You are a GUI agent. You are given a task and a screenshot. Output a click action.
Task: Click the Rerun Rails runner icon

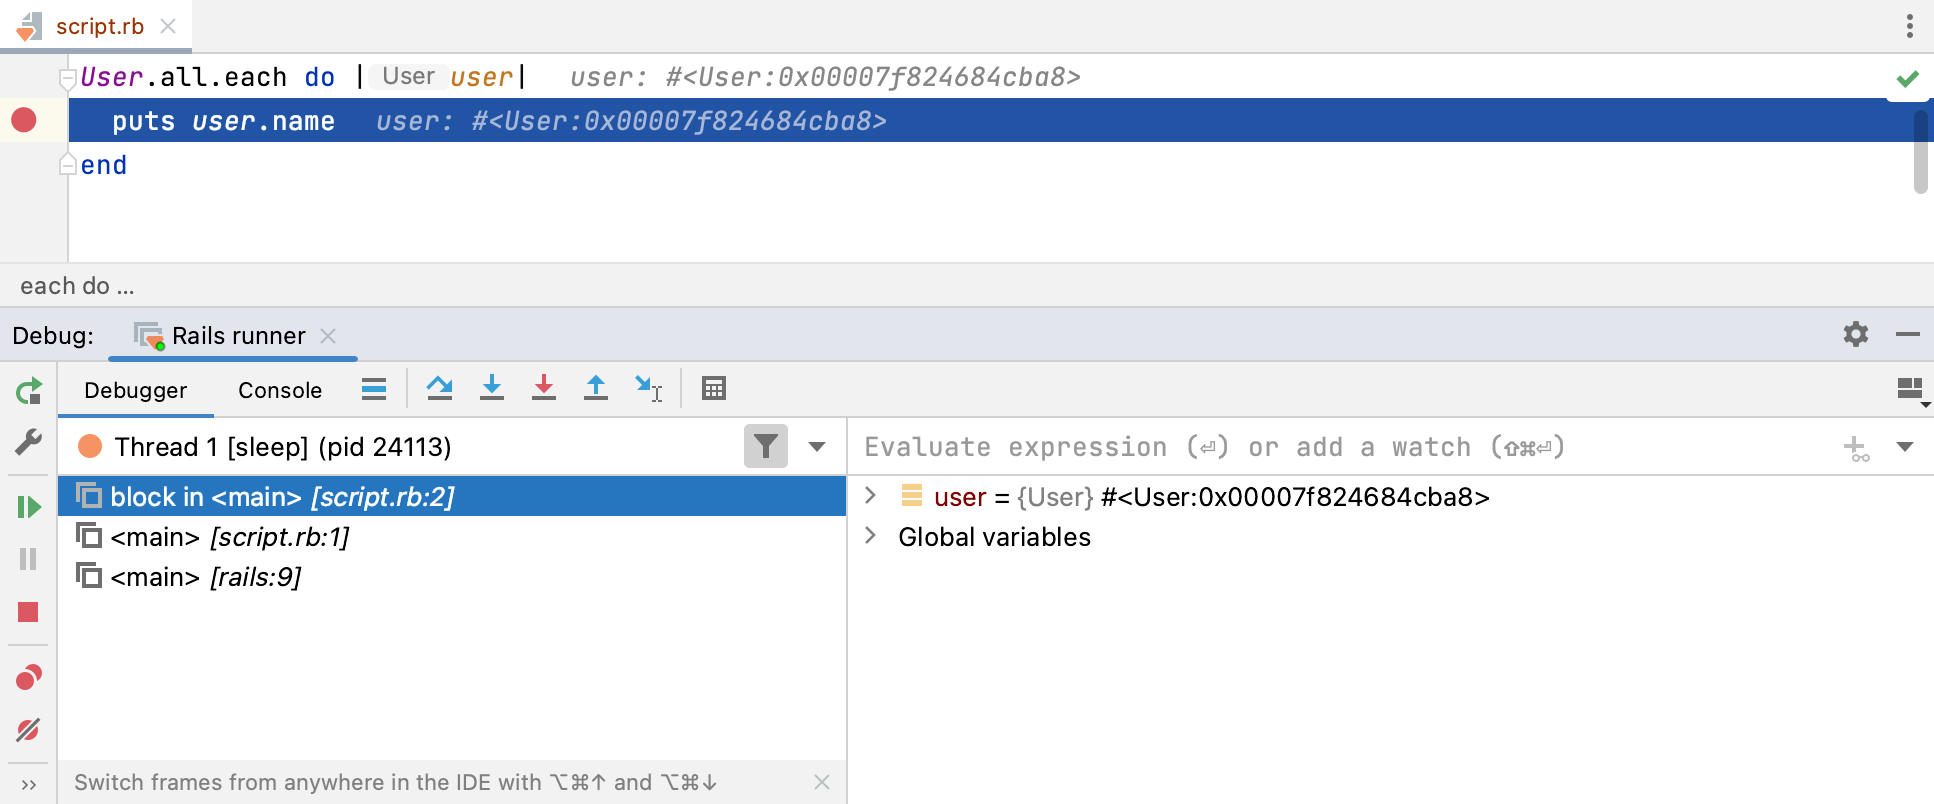click(x=29, y=391)
